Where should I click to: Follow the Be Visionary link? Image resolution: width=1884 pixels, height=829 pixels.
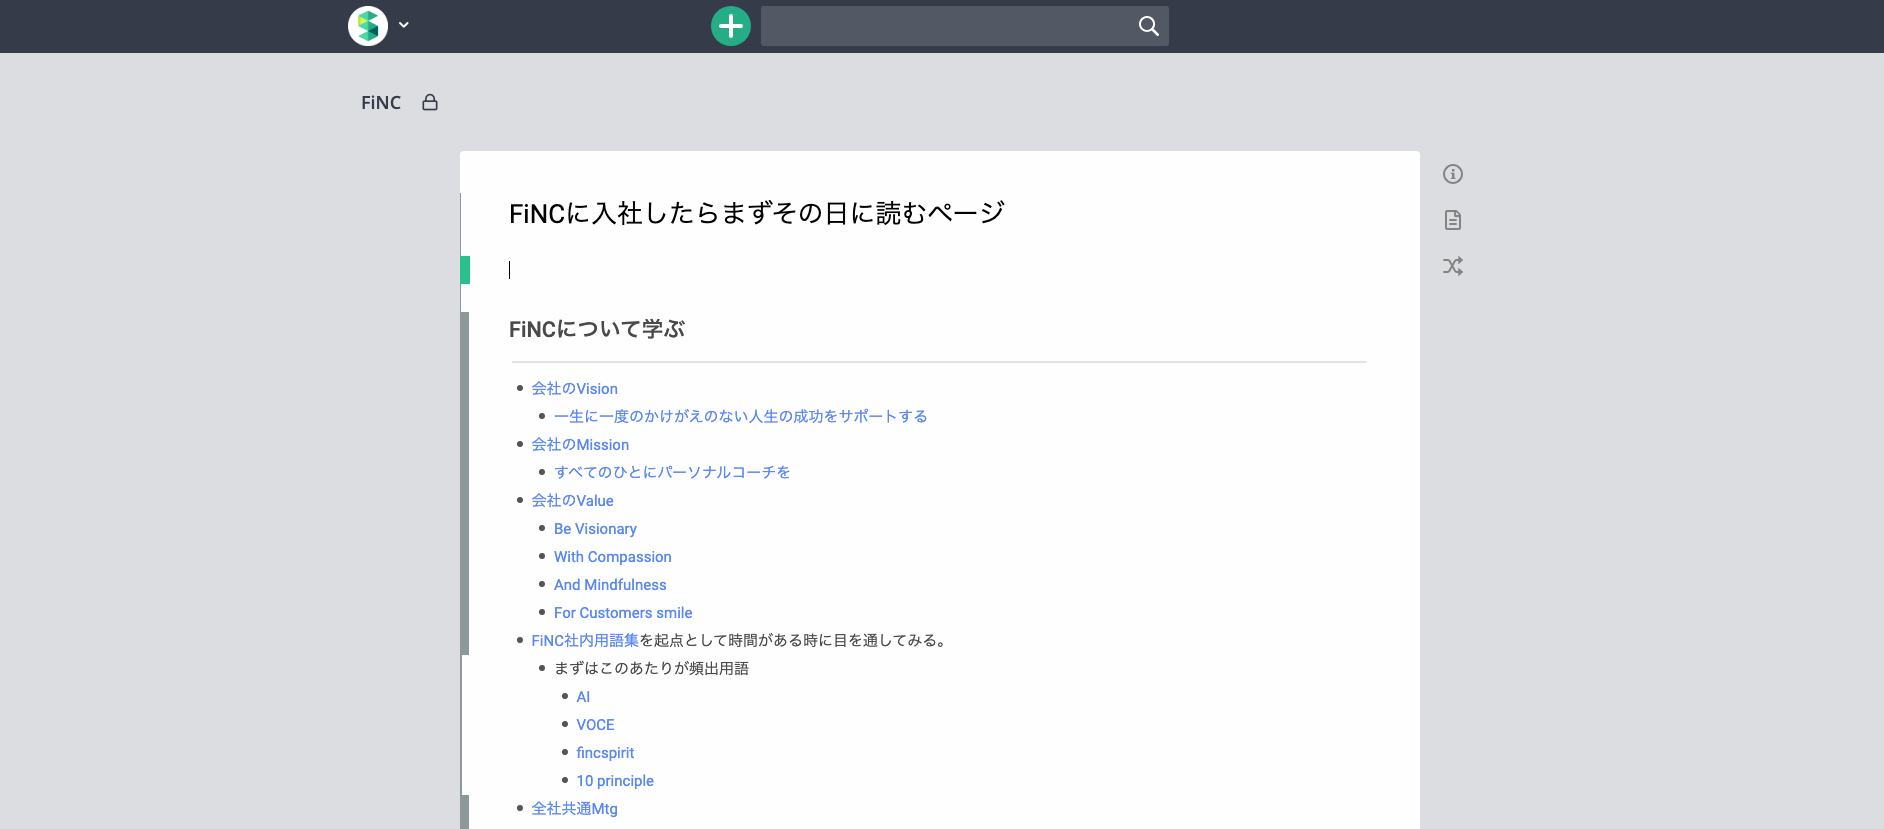(x=595, y=529)
